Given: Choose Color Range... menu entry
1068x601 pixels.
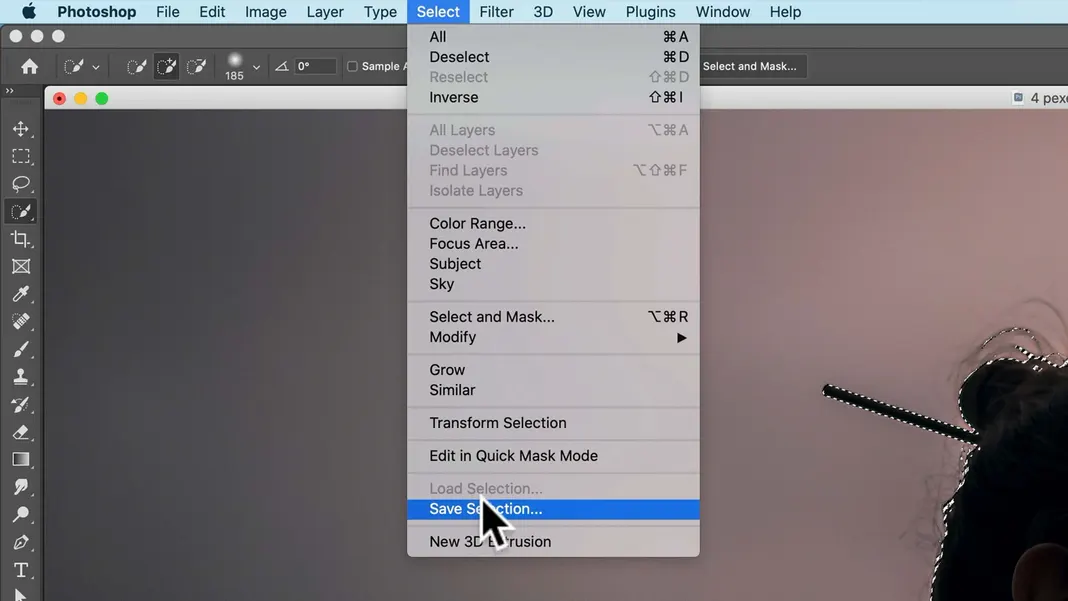Looking at the screenshot, I should tap(553, 224).
